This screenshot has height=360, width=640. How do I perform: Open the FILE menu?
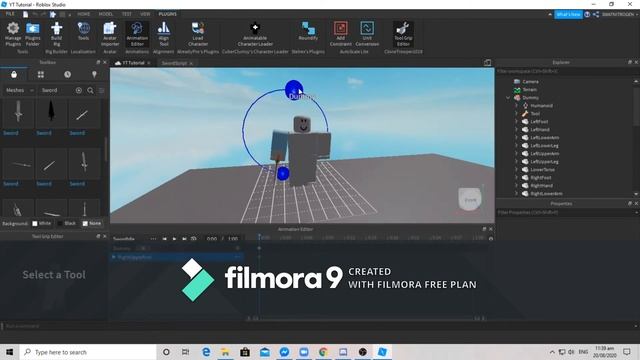(10, 14)
